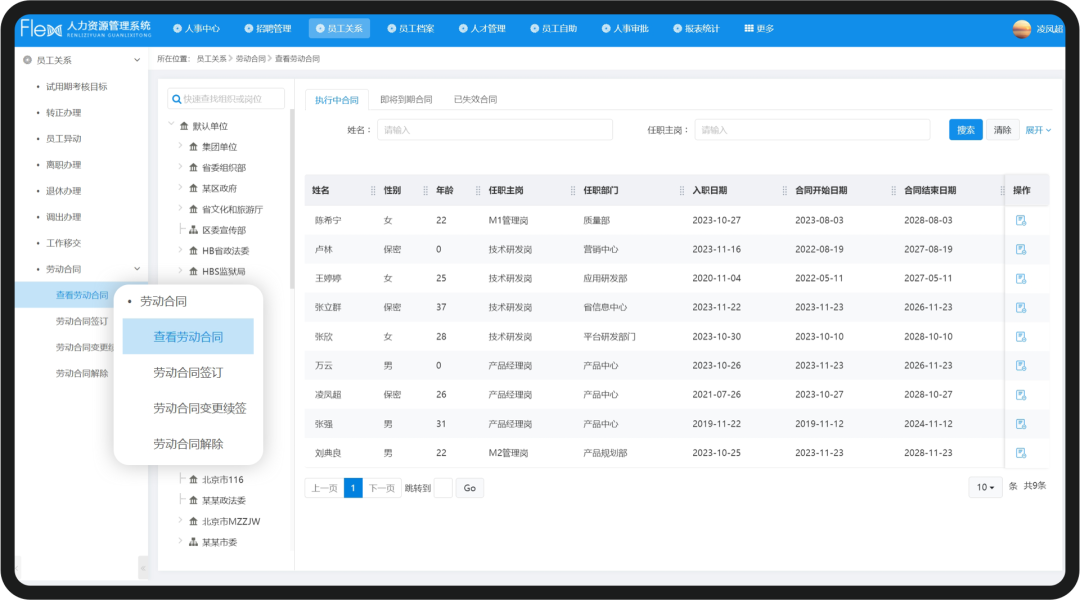The image size is (1080, 600).
Task: Click the Flex logo in the header
Action: [40, 28]
